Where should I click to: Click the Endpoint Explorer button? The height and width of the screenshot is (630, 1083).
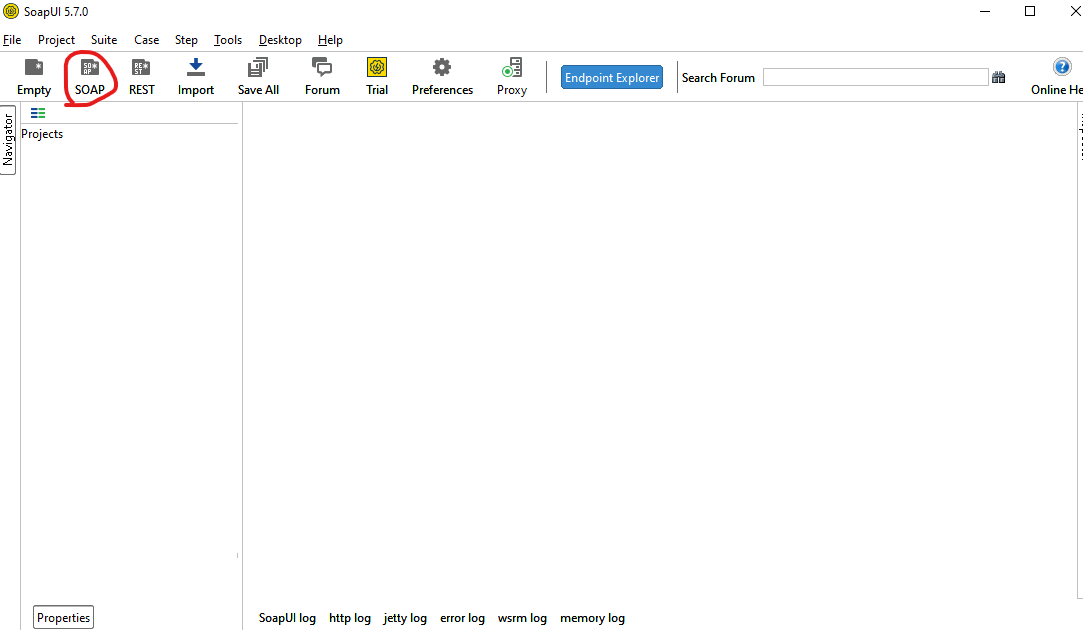[x=612, y=77]
